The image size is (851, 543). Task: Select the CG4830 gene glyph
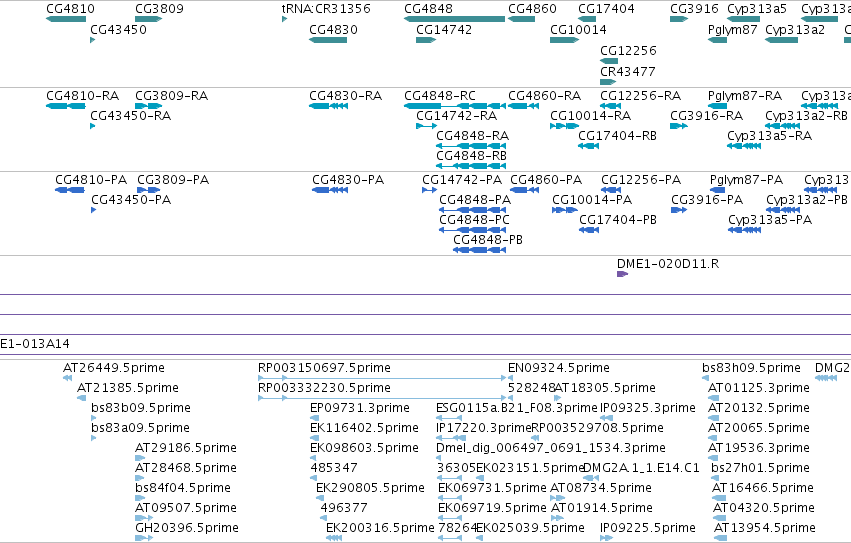[328, 40]
